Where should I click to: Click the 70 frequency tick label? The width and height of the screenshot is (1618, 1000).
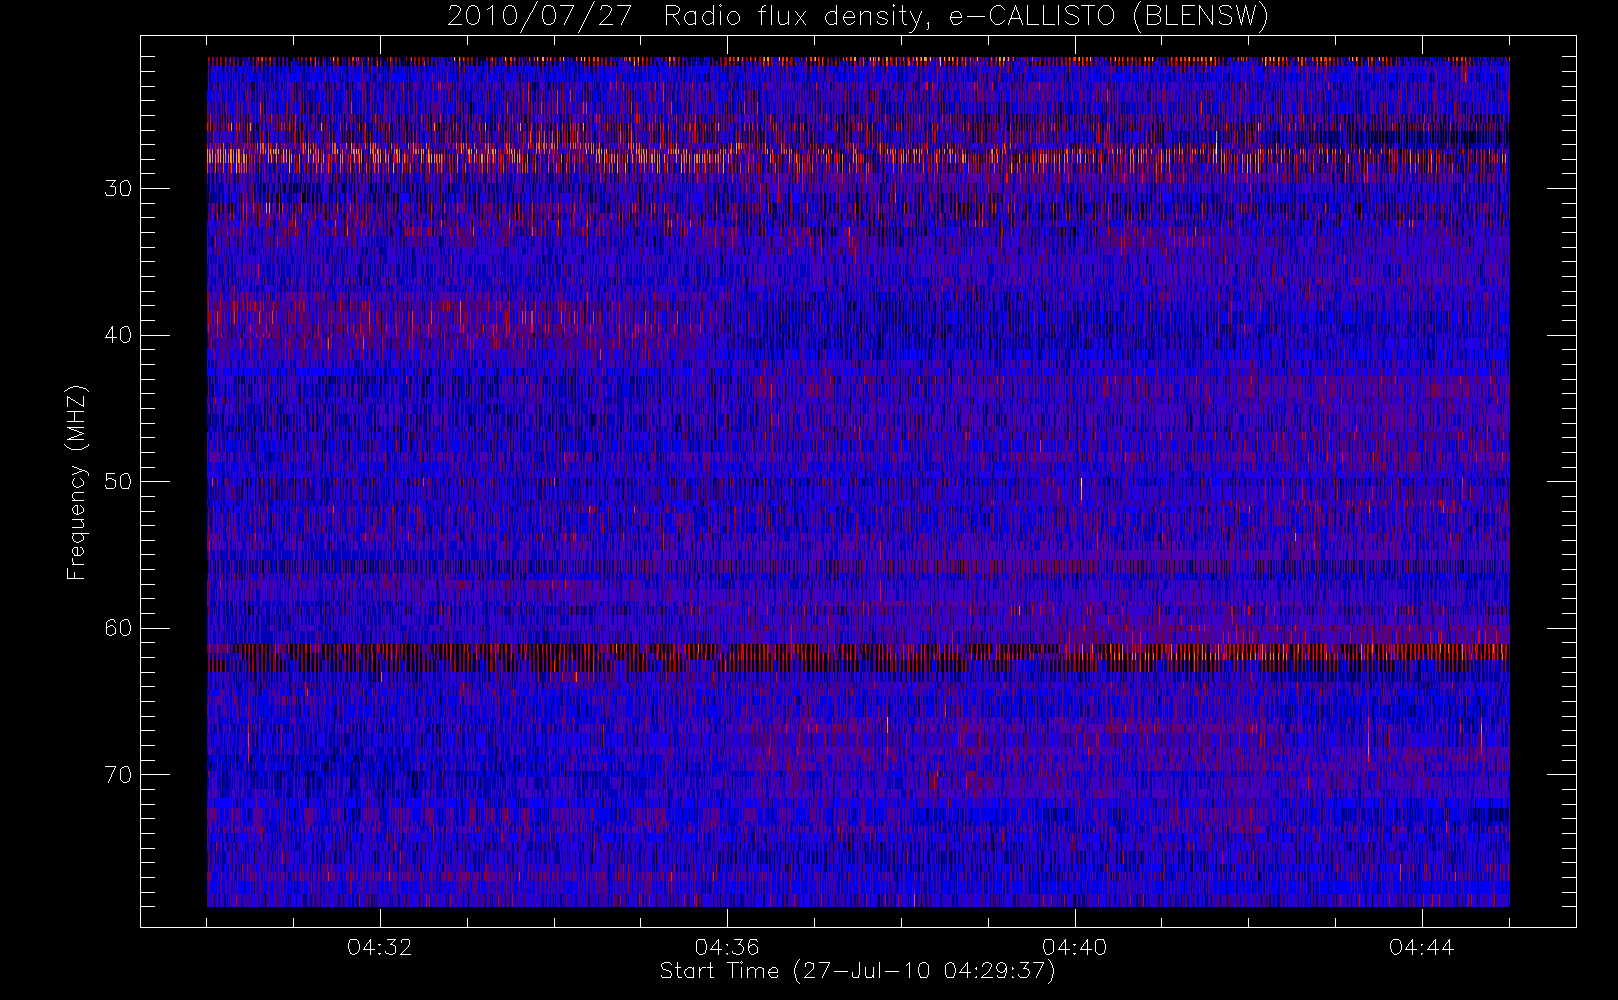[117, 775]
